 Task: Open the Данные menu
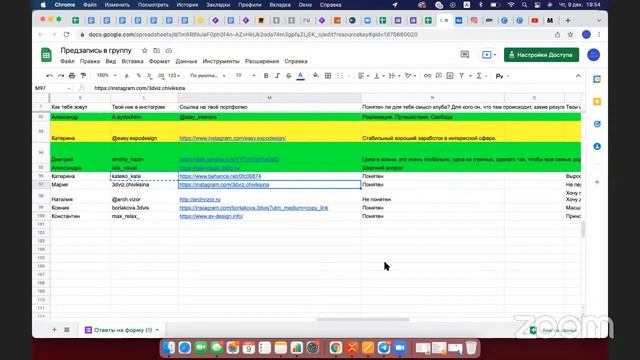(x=186, y=61)
